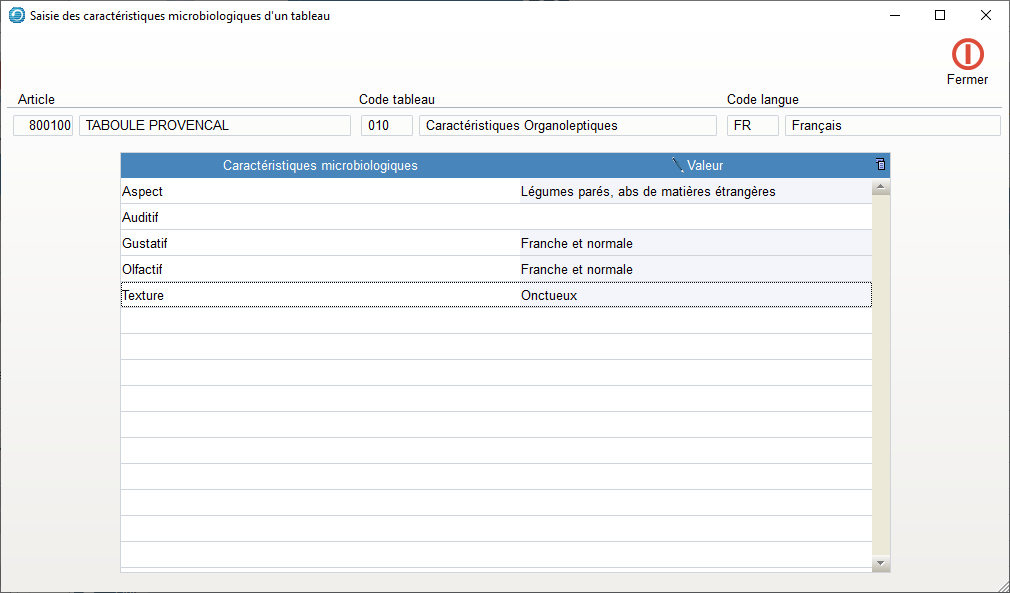Minimize the window
1010x593 pixels.
tap(893, 15)
